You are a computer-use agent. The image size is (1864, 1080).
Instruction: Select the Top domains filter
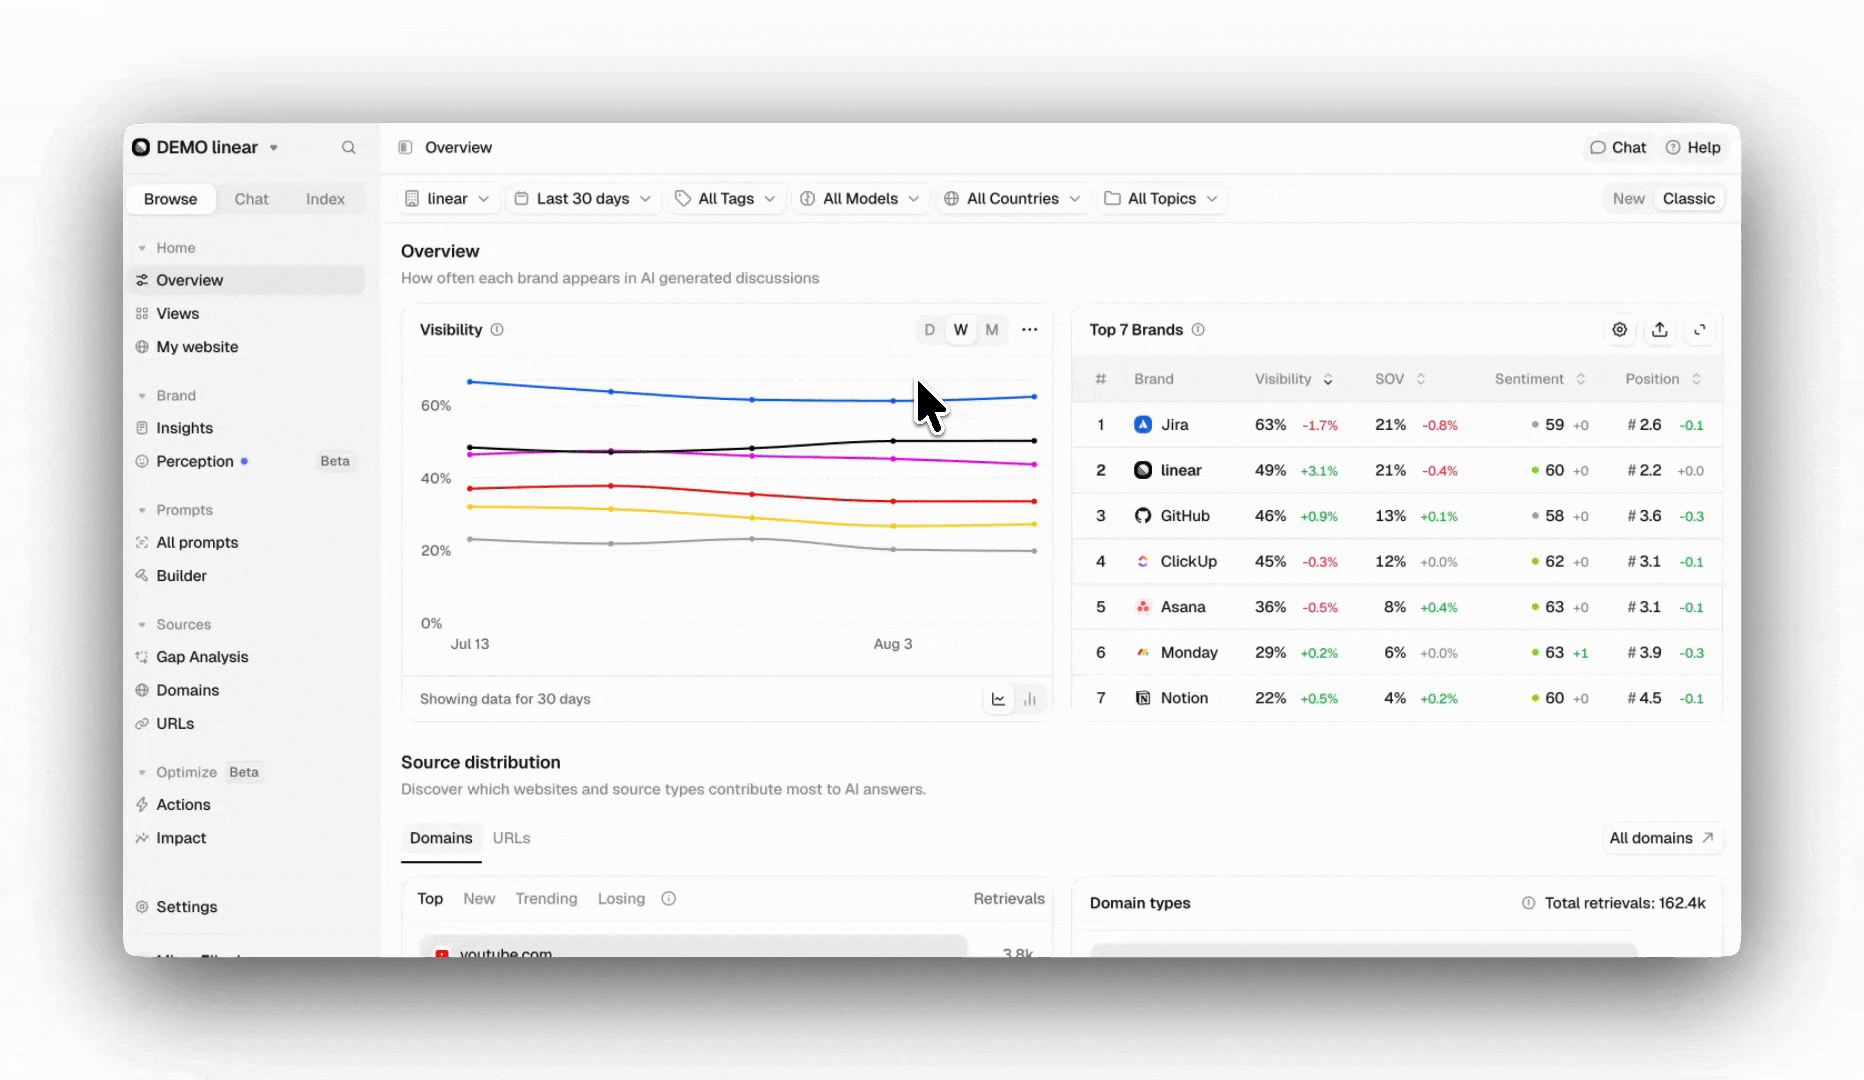[x=430, y=899]
